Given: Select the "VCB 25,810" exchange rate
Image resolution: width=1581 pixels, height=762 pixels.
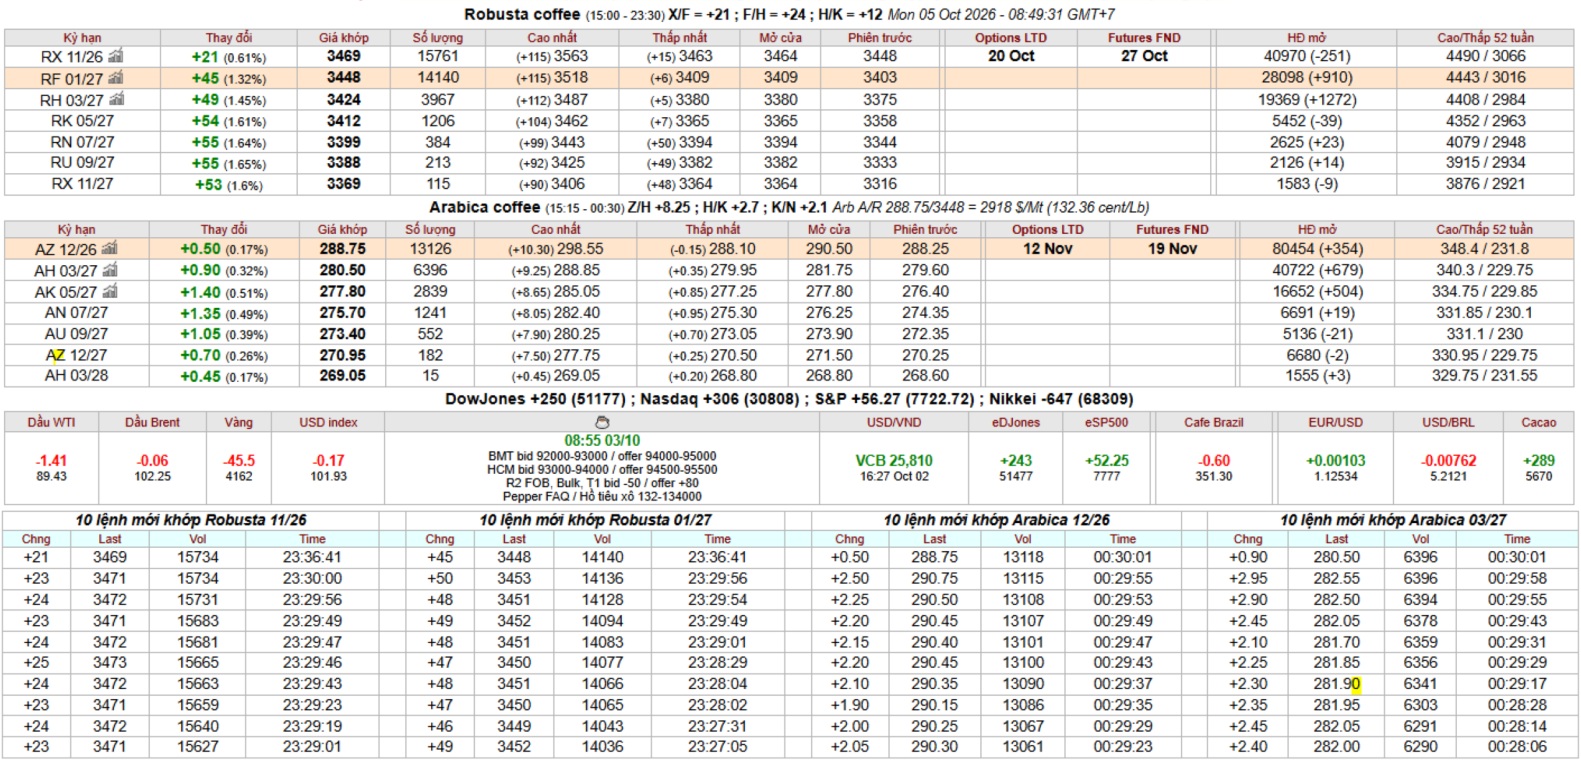Looking at the screenshot, I should tap(894, 461).
